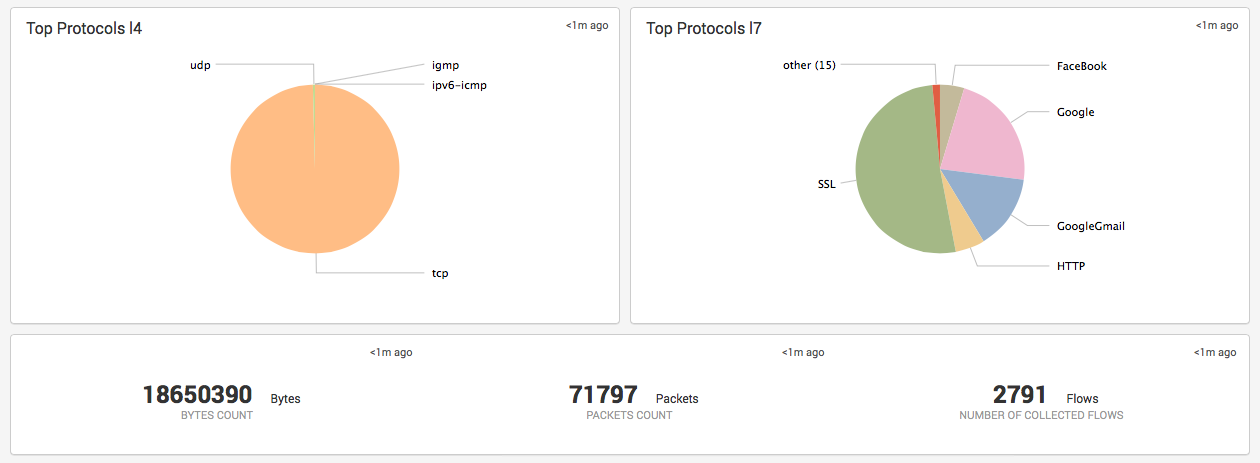Click the GoogleGmail legend label
This screenshot has width=1260, height=463.
point(1091,226)
